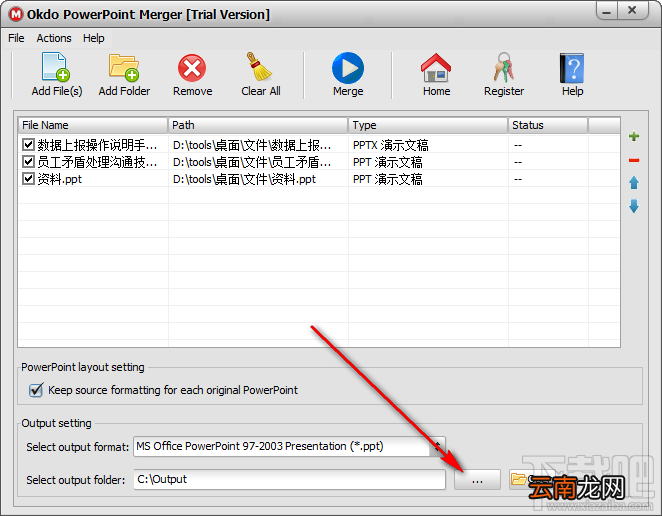Click the Add Folder toolbar icon
The height and width of the screenshot is (516, 662).
coord(124,68)
